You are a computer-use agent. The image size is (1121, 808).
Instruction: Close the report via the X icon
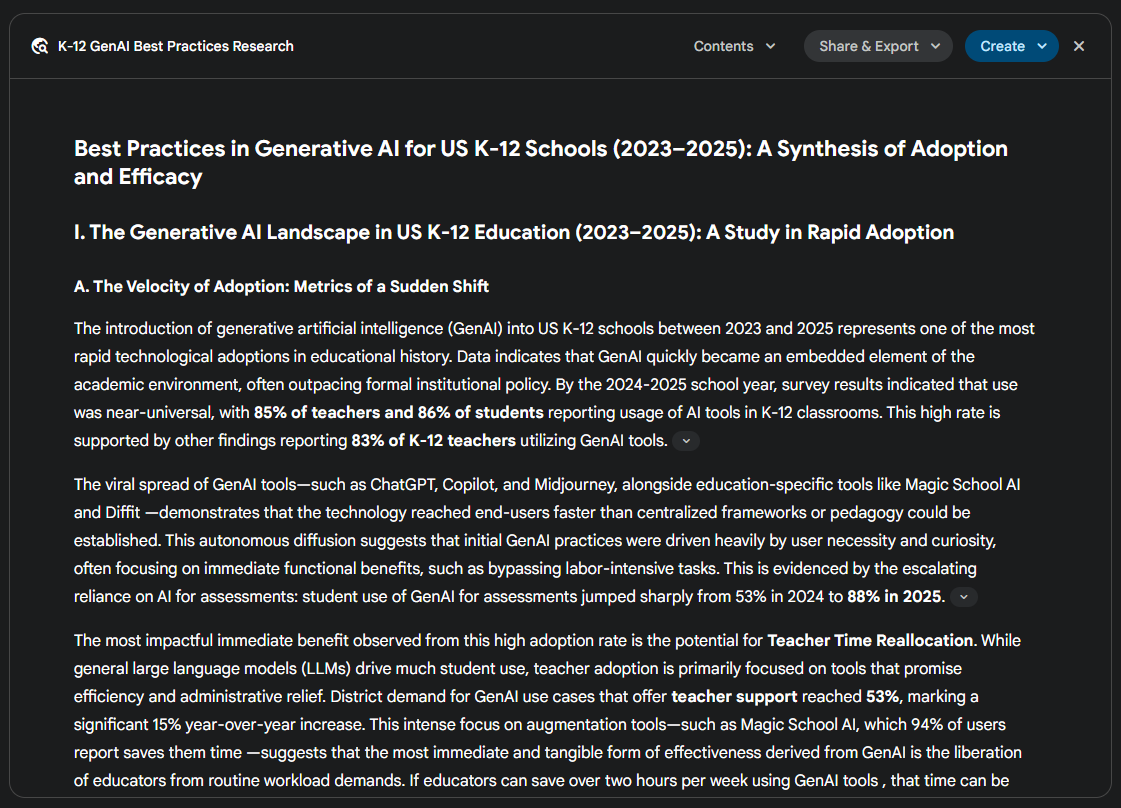[1078, 46]
